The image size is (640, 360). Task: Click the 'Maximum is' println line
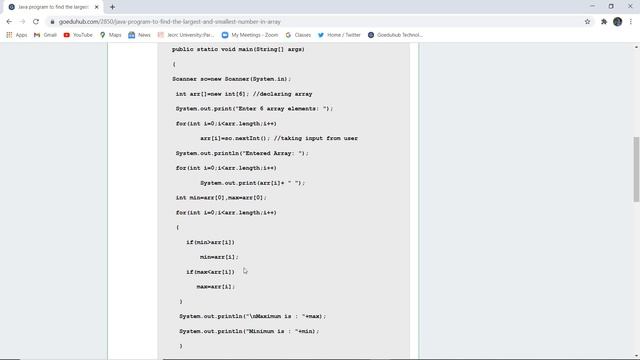pos(252,316)
